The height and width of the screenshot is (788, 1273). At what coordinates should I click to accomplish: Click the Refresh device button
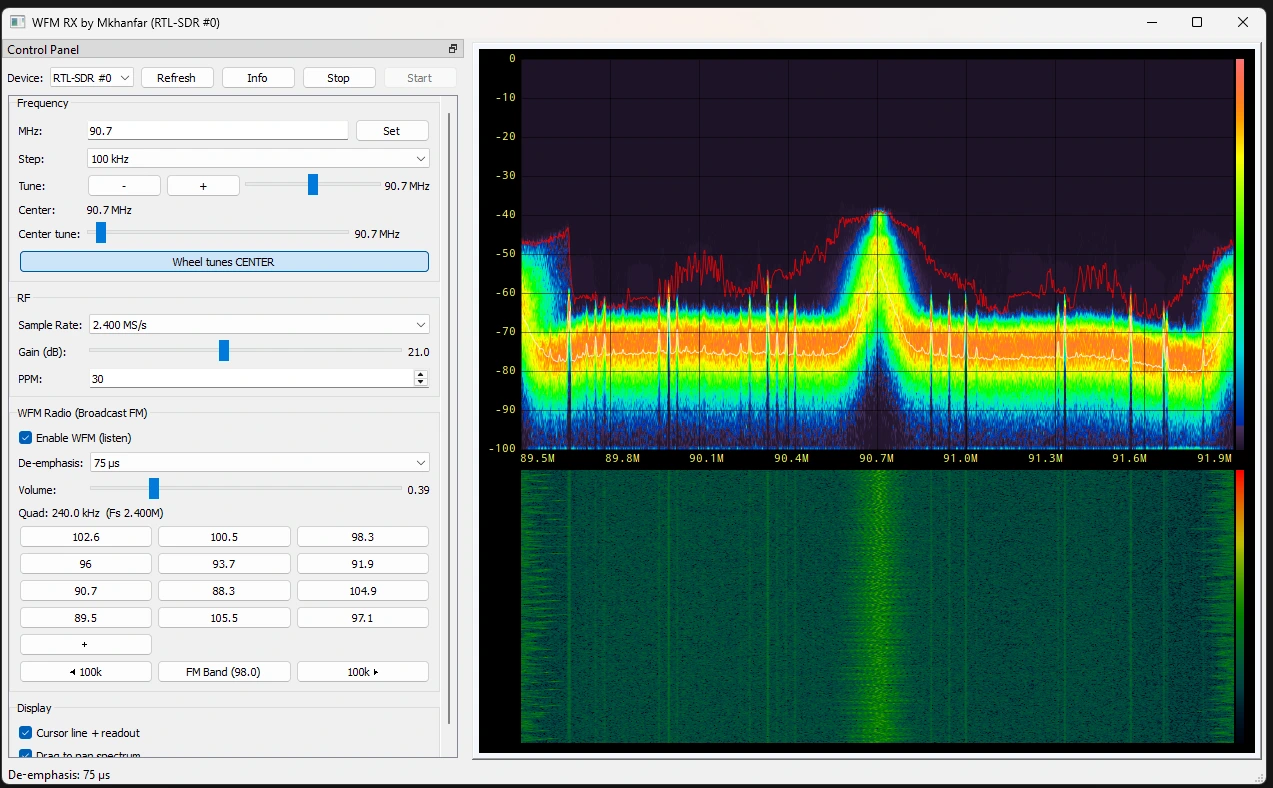[x=176, y=78]
